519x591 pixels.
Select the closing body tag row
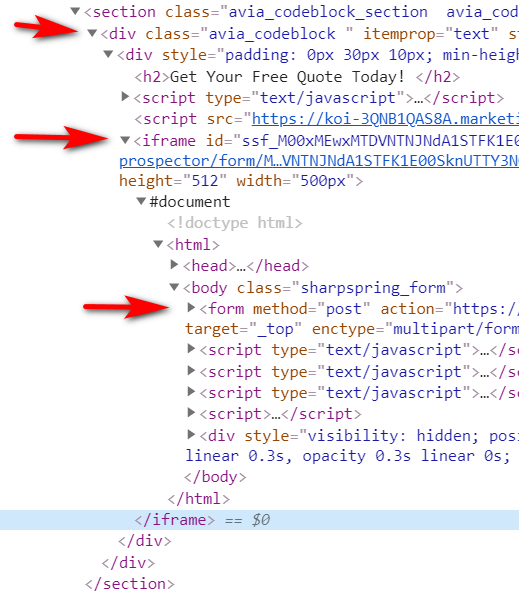tap(215, 477)
